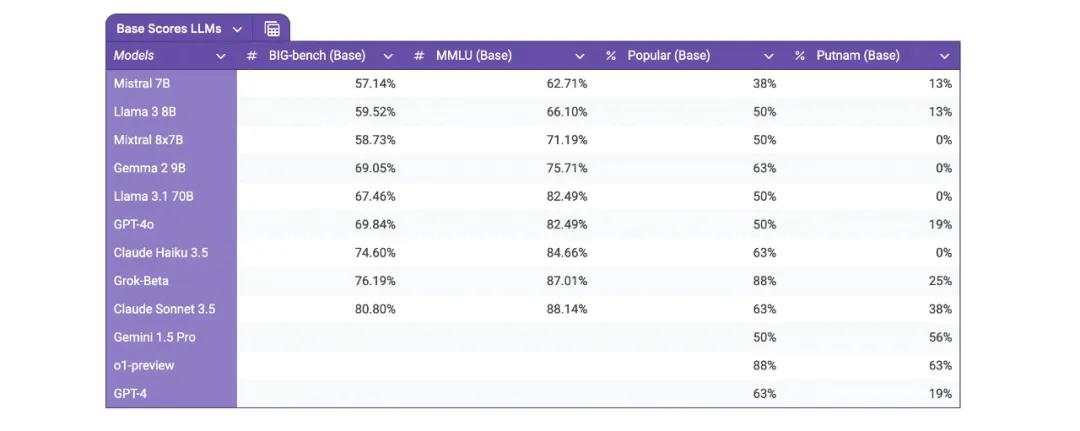Select the Claude Sonnet 3.5 row label
The image size is (1080, 431).
point(164,309)
